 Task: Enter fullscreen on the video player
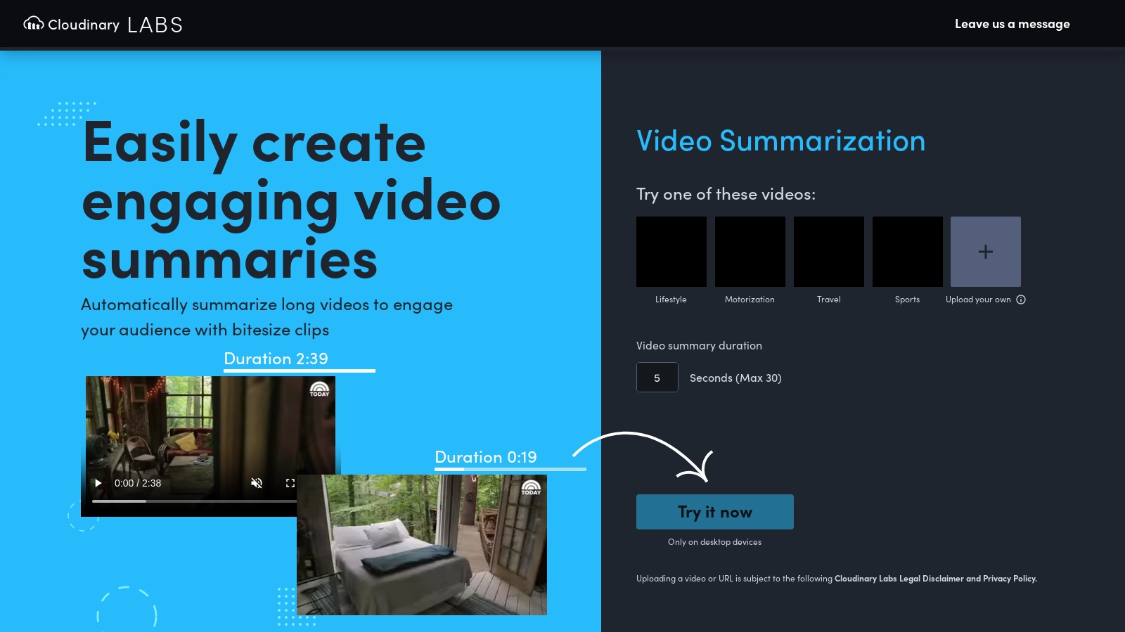click(290, 482)
